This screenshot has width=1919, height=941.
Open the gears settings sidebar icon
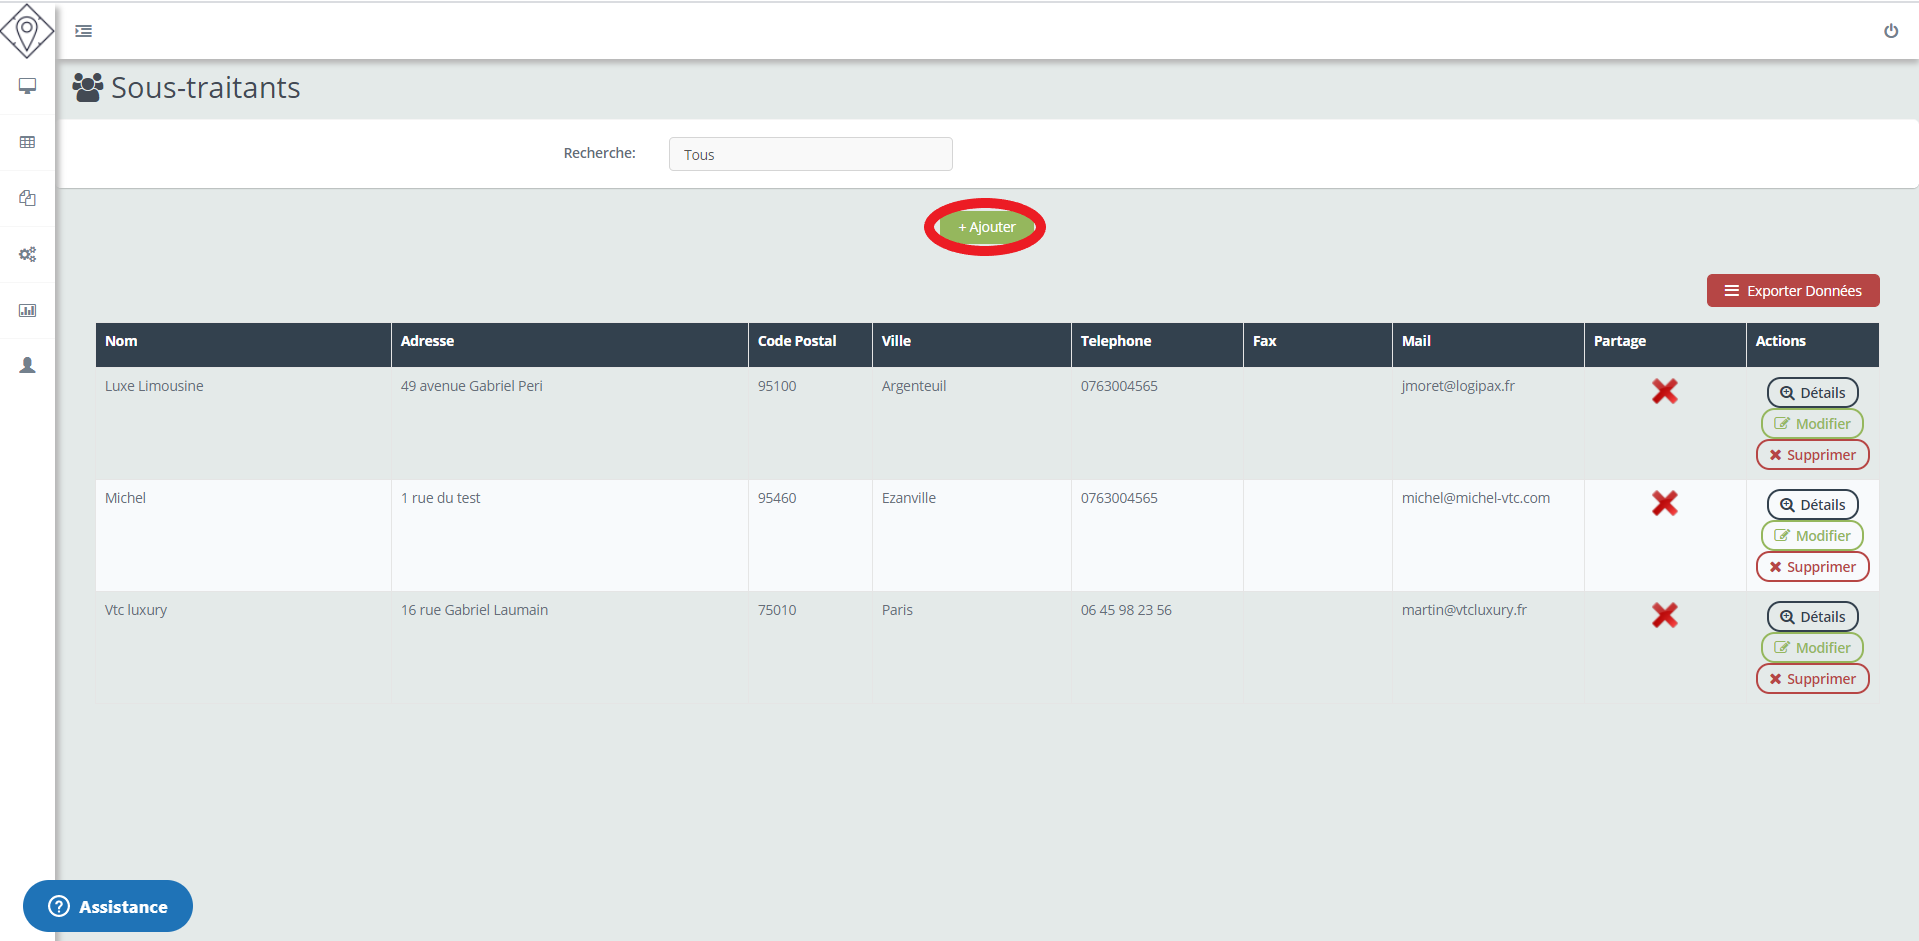coord(27,254)
